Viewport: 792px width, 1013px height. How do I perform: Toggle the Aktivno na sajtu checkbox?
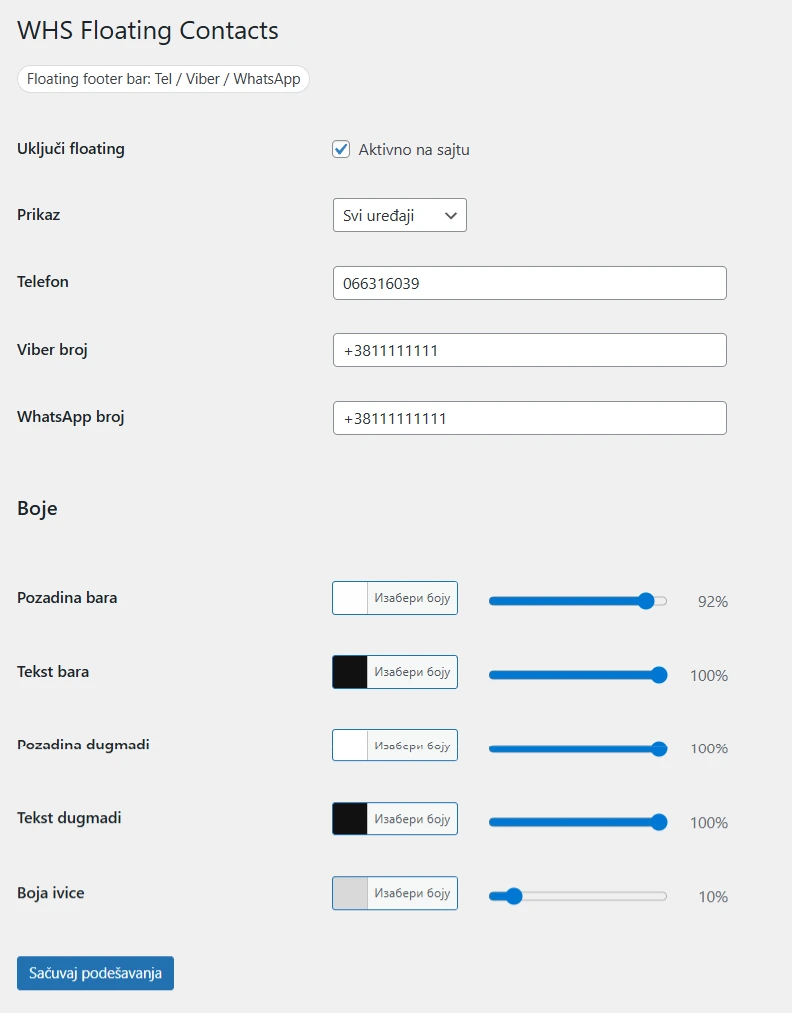(341, 150)
